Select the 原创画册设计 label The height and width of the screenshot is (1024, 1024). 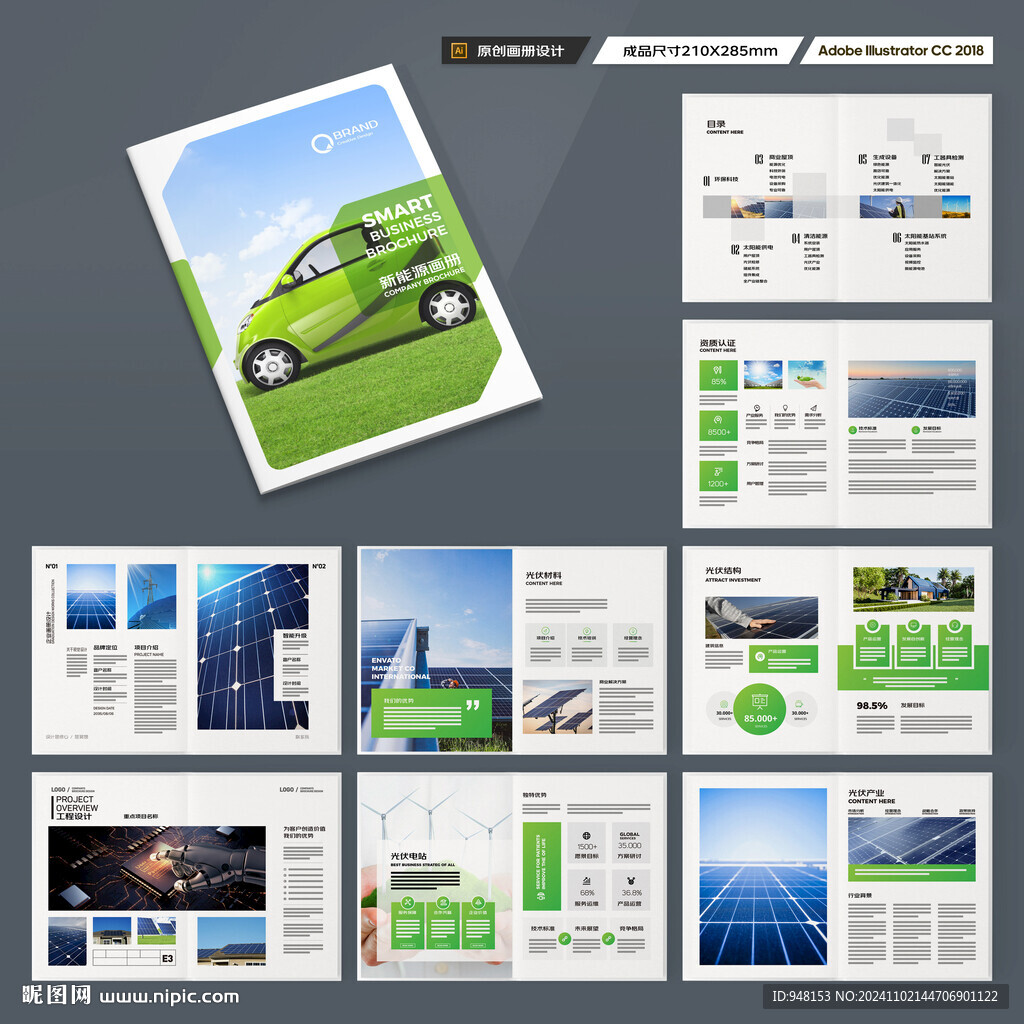pos(520,51)
